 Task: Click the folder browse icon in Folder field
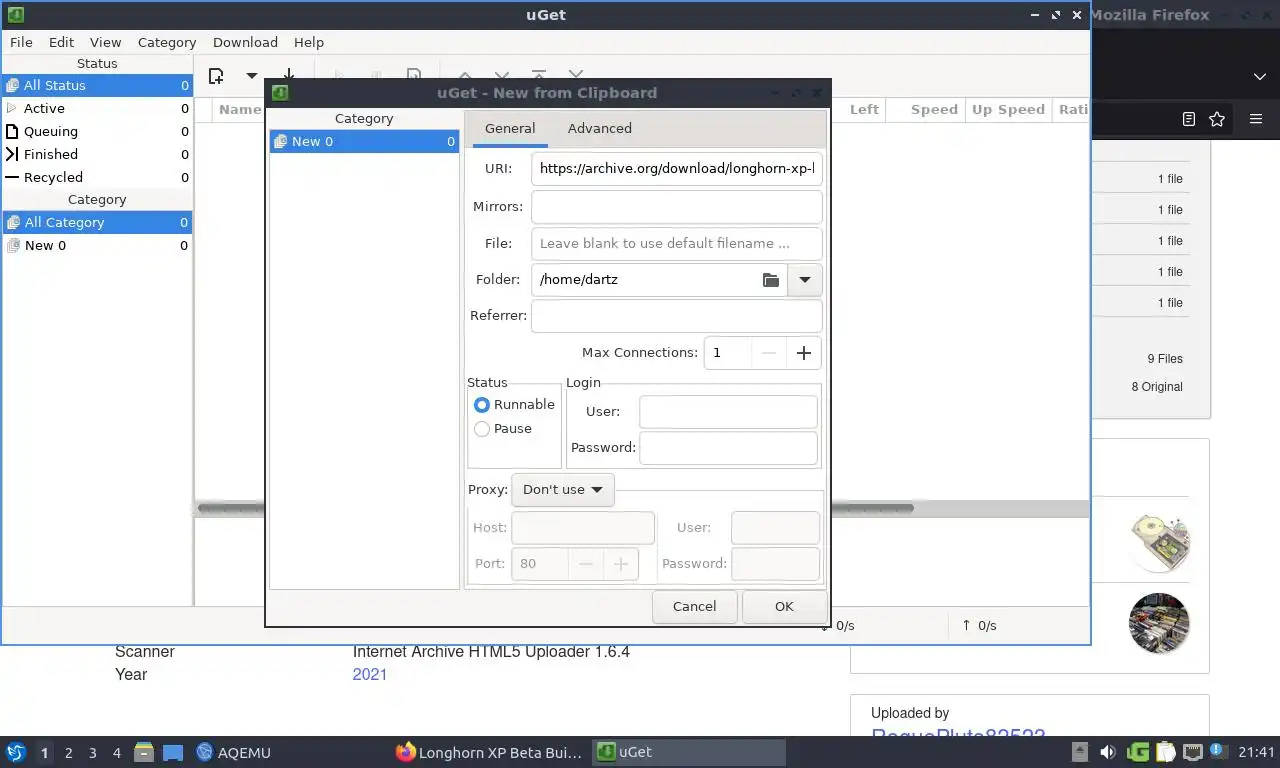coord(770,280)
